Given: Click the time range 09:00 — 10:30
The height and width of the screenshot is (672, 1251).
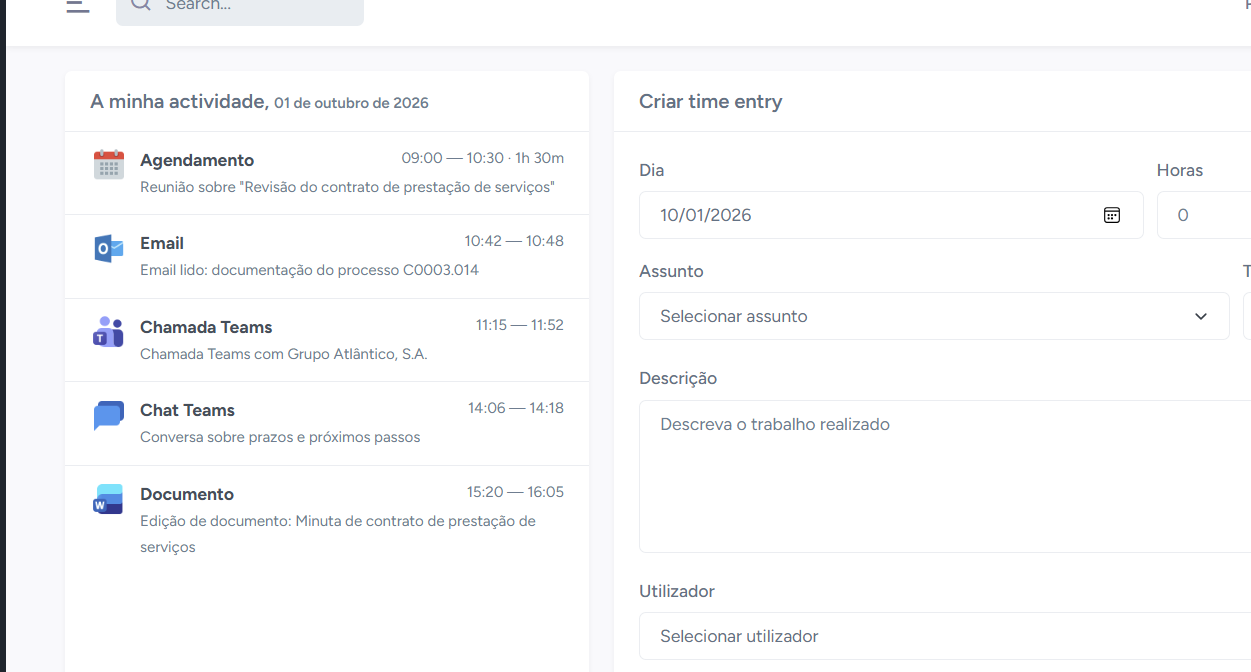Looking at the screenshot, I should (455, 158).
